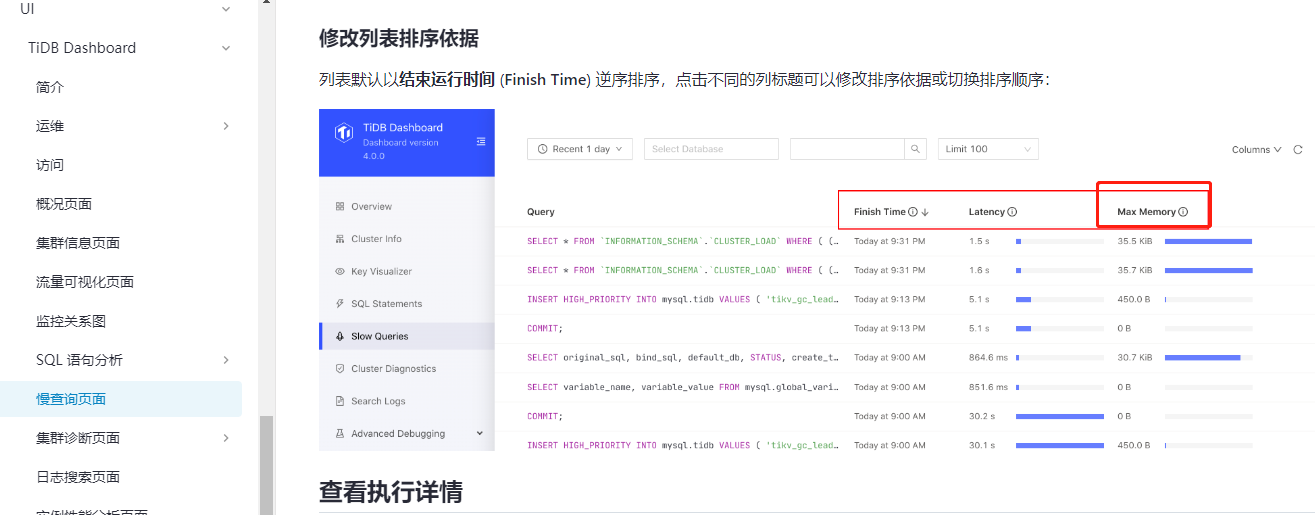Click the 1.6 s latency row query

point(683,270)
